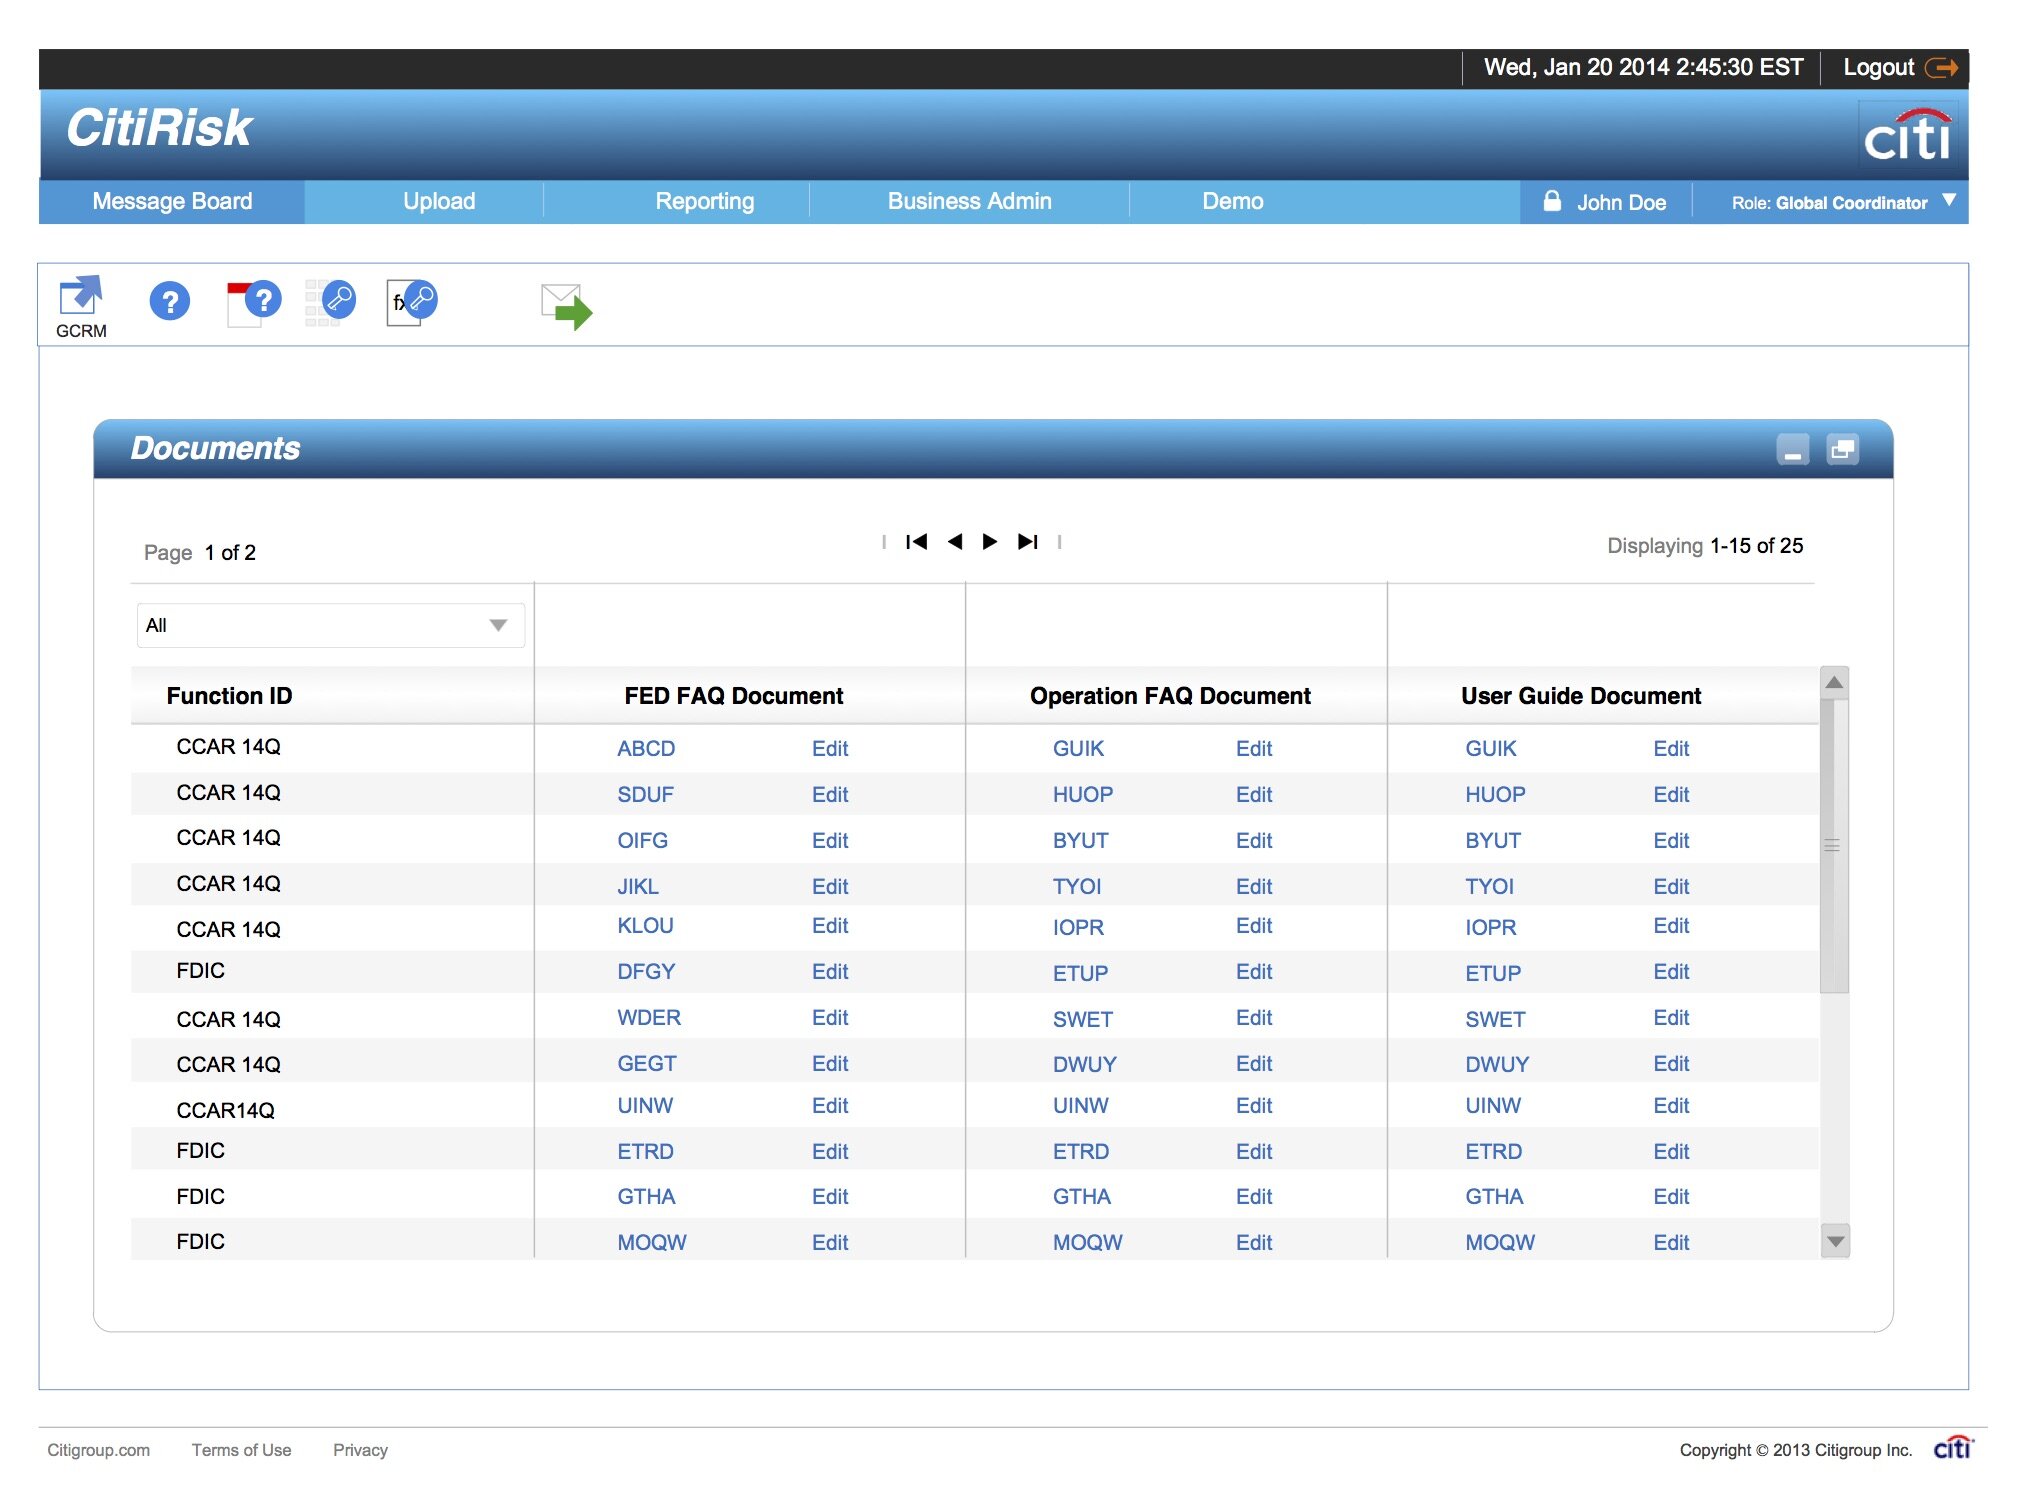Open the fx formula key icon
This screenshot has width=2026, height=1510.
tap(412, 302)
